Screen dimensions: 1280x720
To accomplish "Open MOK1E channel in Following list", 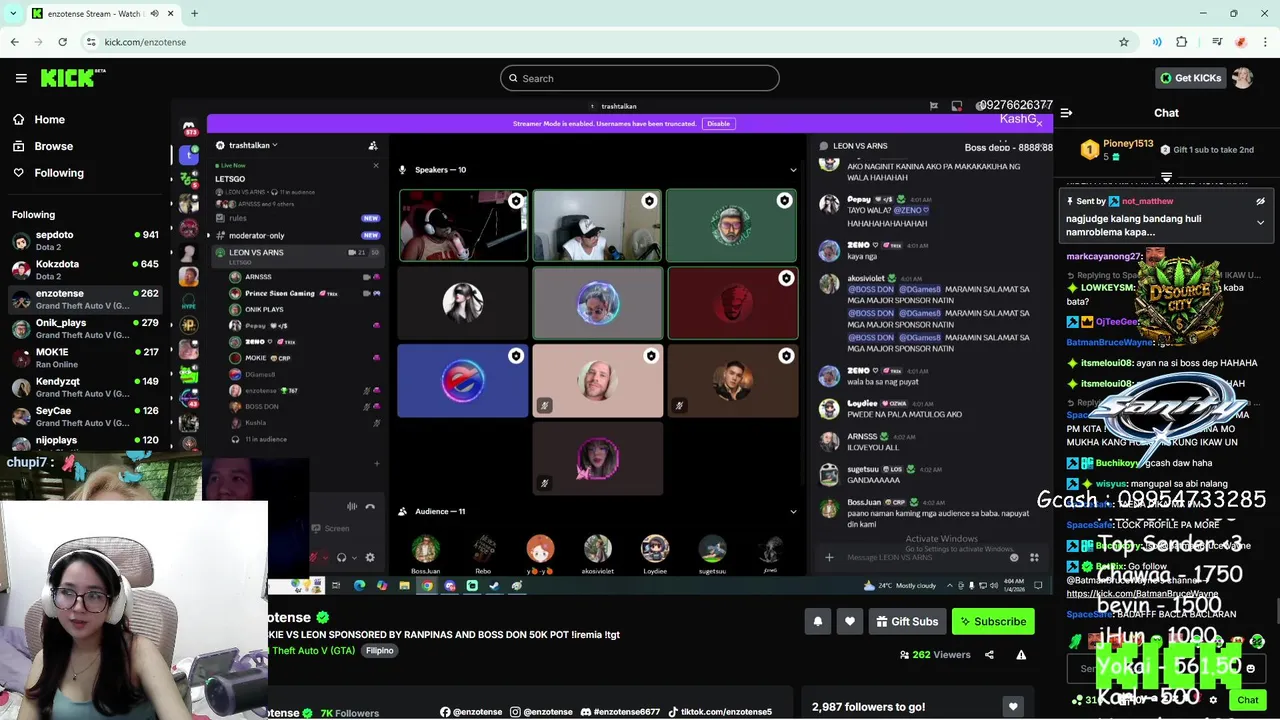I will 85,358.
